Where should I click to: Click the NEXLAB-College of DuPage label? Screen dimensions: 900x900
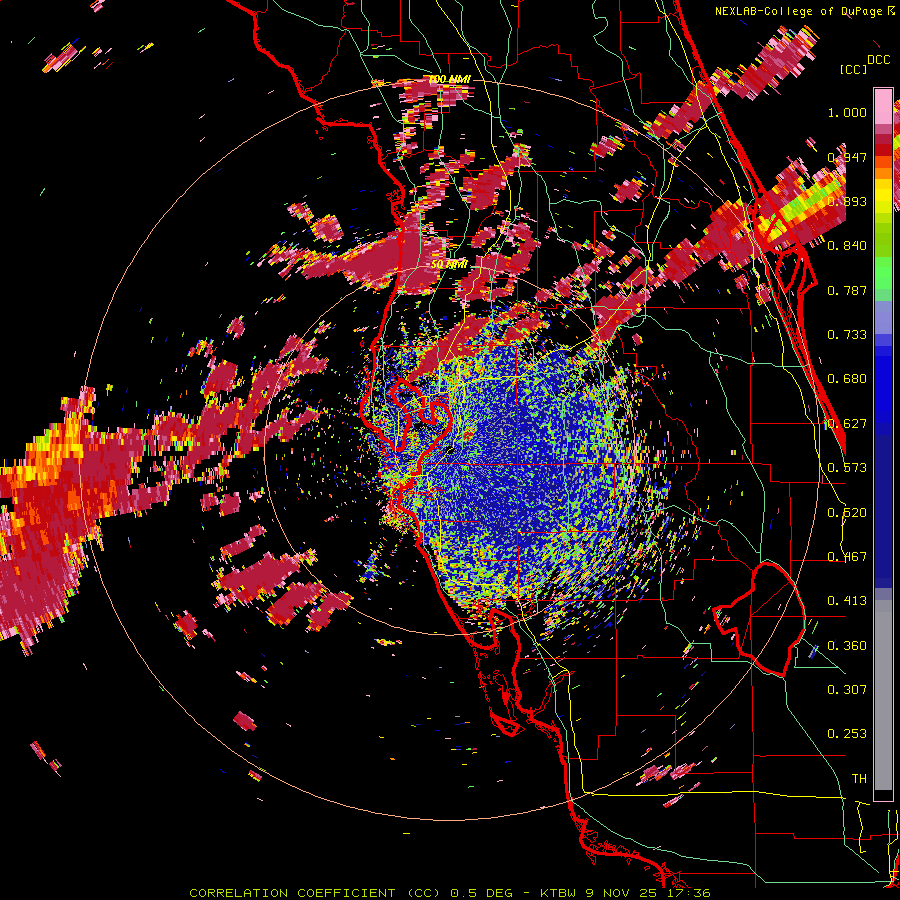805,11
